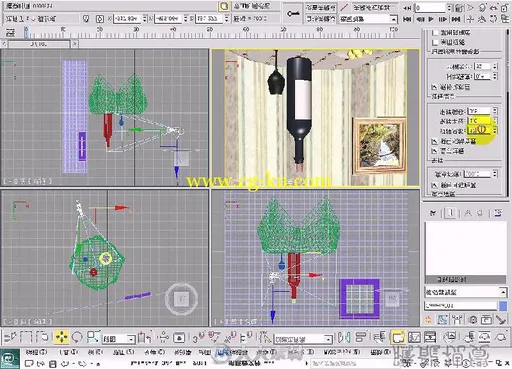Toggle the Show End Result icon
Viewport: 512px width, 369px height.
451,213
